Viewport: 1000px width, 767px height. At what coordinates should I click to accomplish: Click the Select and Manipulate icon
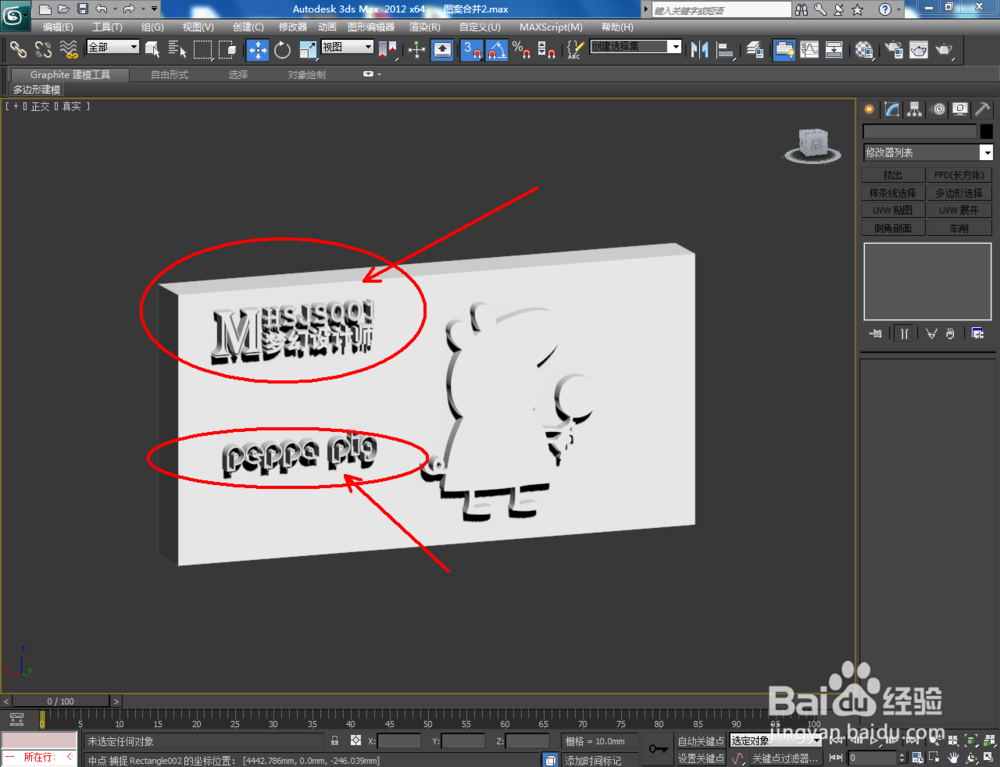[x=416, y=49]
